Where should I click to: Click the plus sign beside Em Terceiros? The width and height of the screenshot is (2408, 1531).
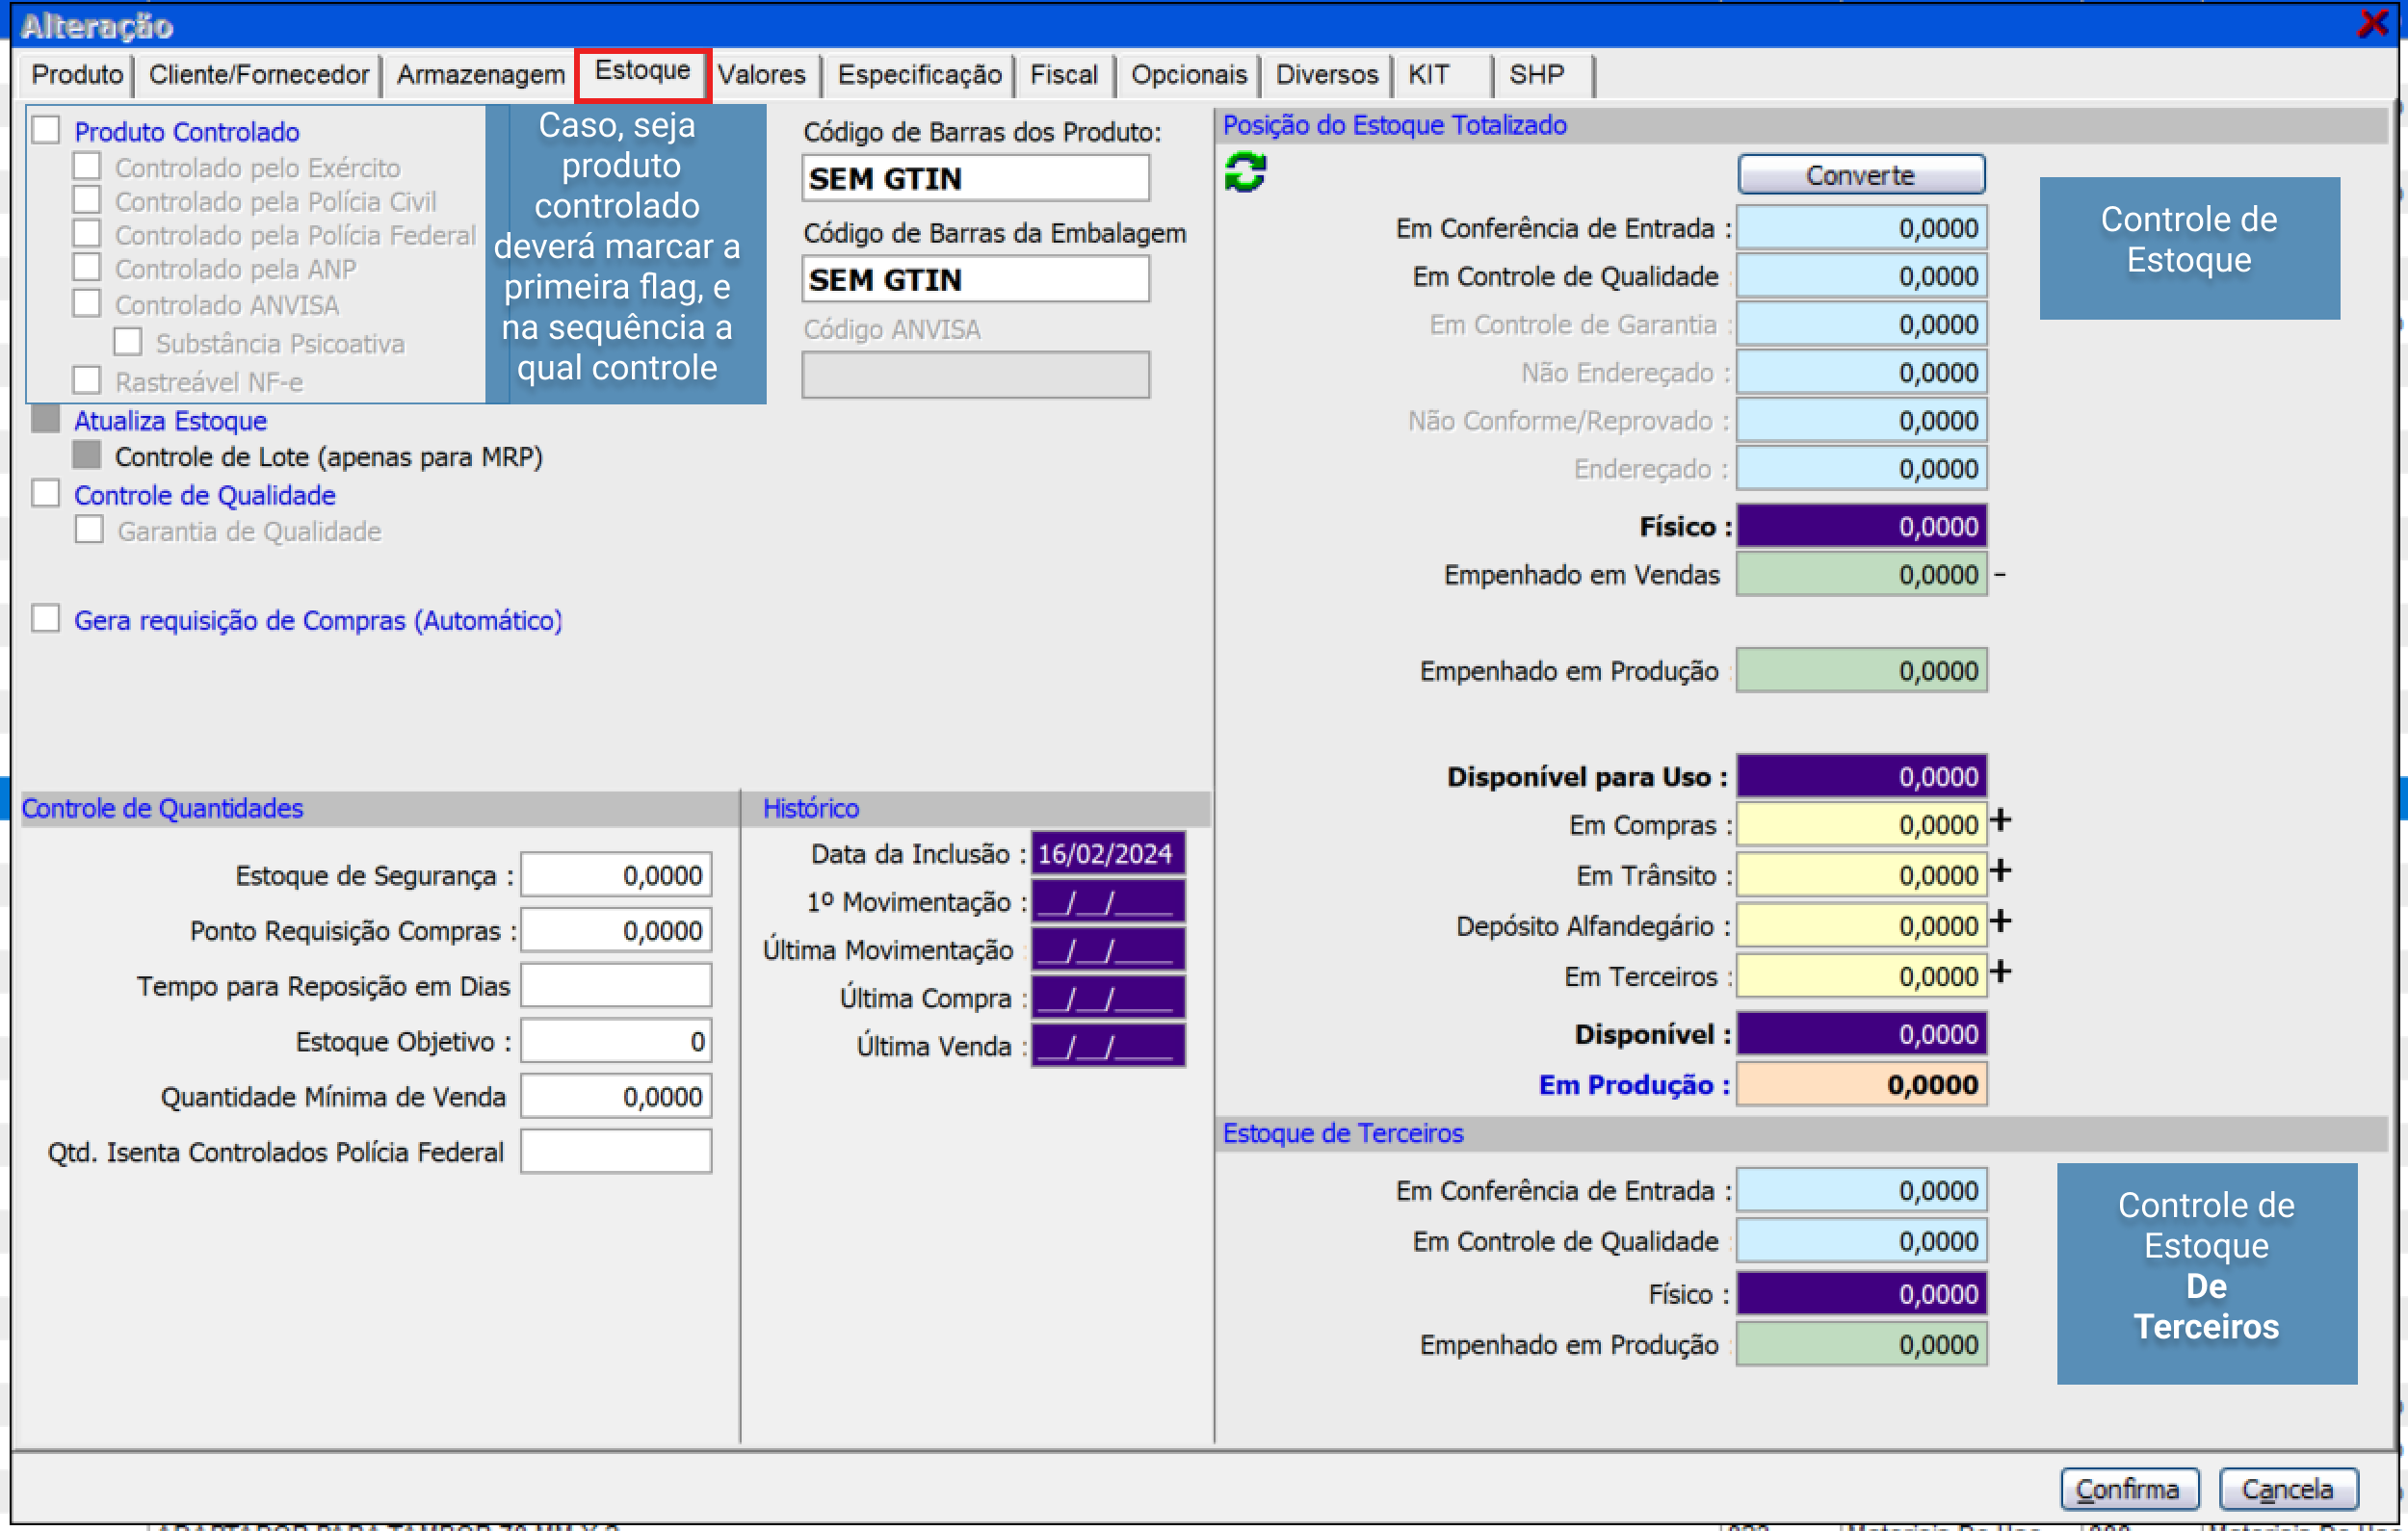(2000, 972)
